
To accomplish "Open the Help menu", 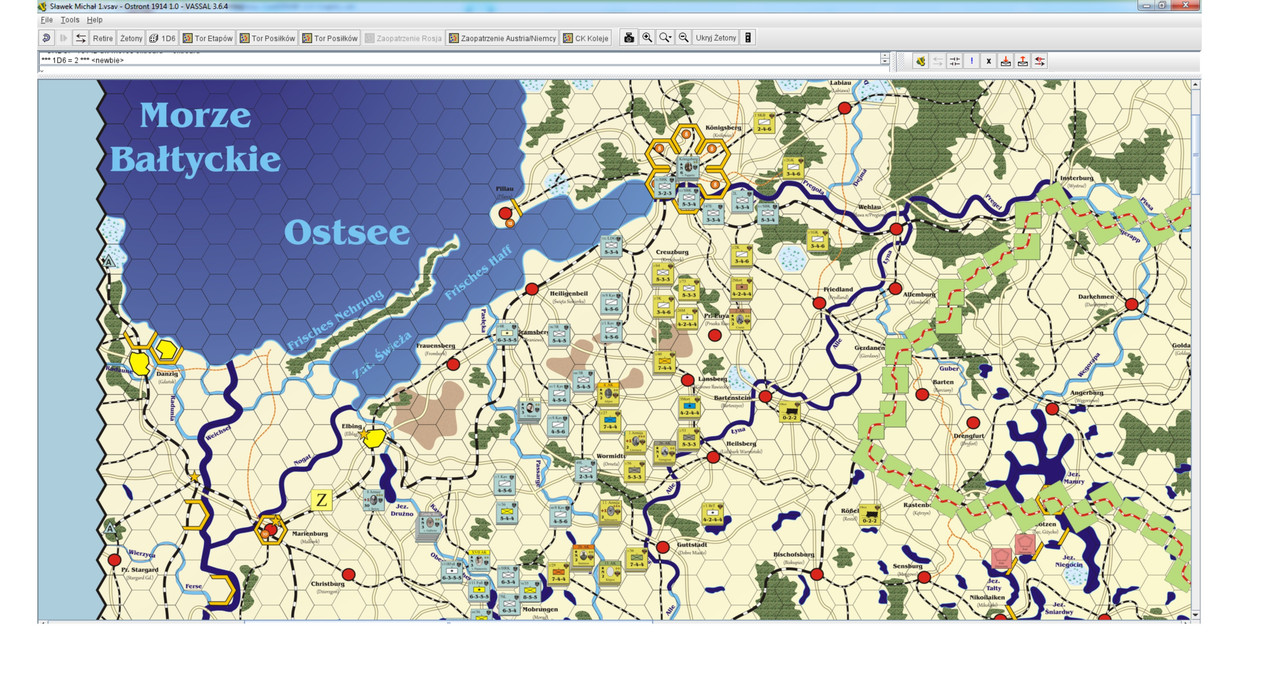I will [x=94, y=20].
